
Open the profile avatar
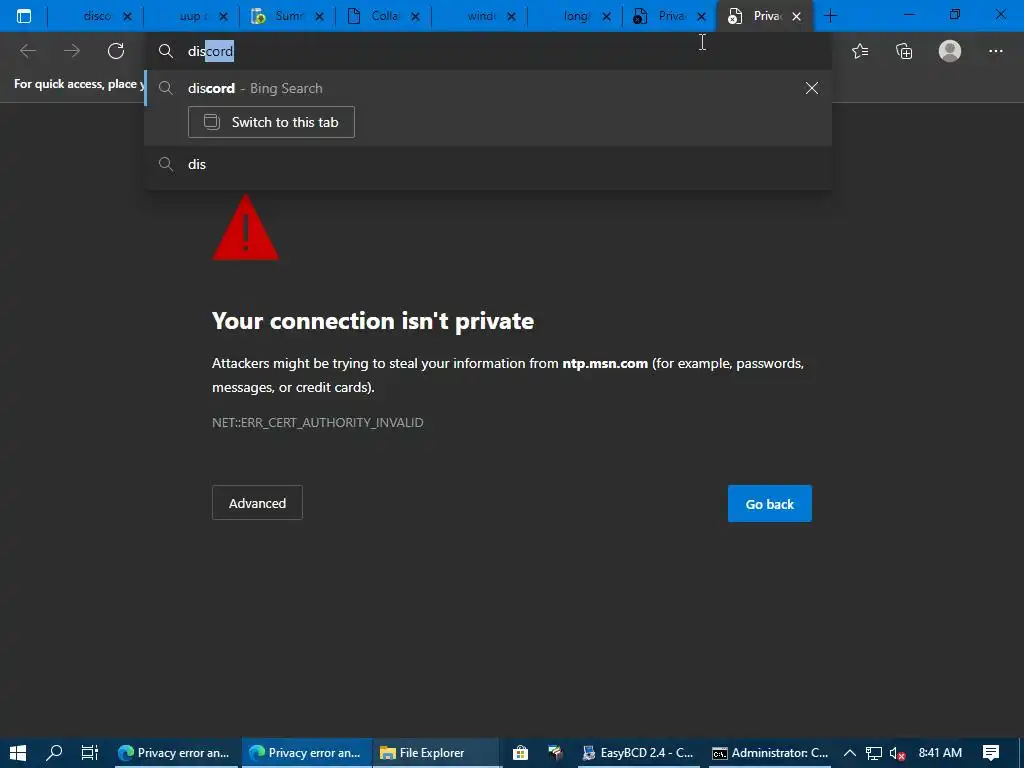pos(950,51)
